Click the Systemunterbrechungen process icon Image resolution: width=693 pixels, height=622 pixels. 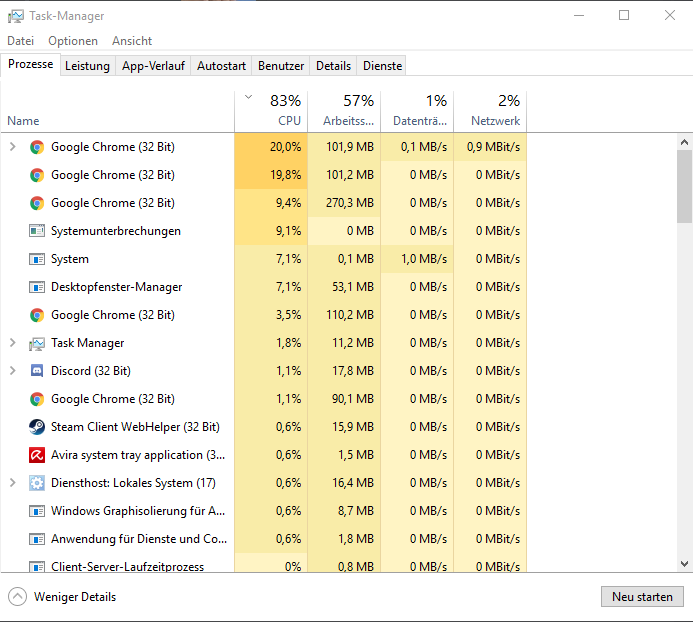coord(37,231)
